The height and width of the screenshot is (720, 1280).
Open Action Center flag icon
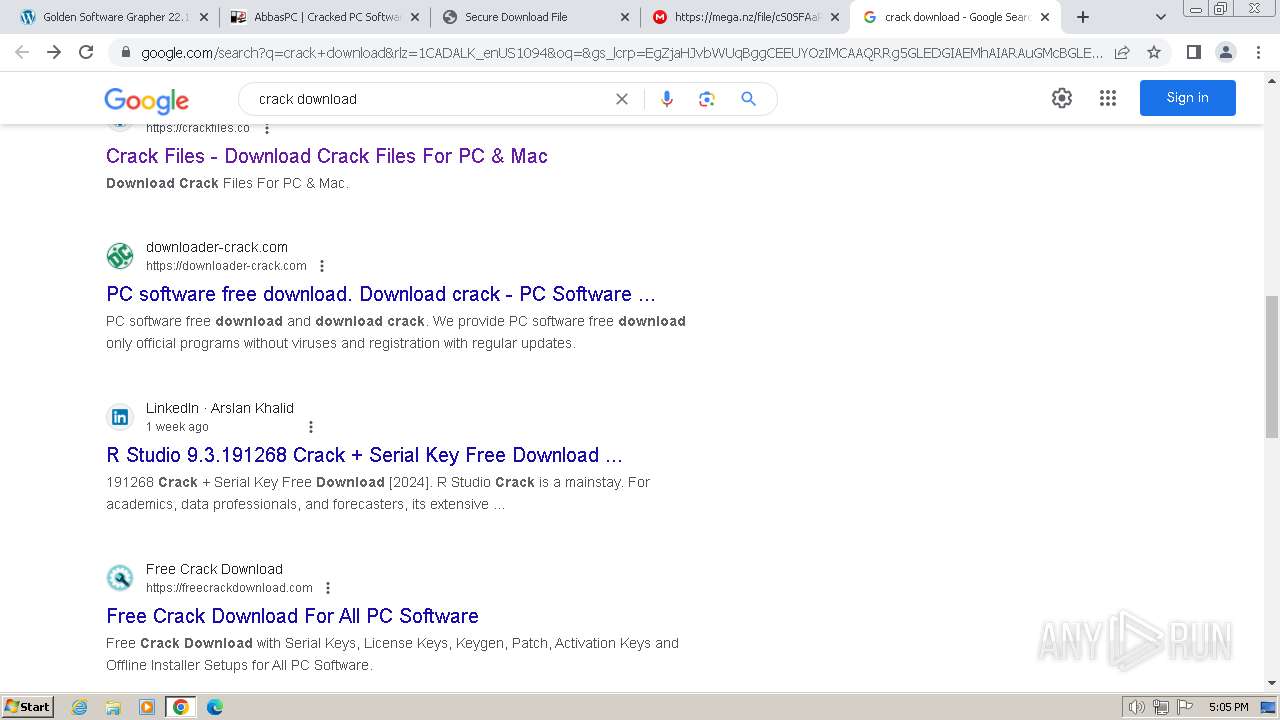[x=1183, y=707]
